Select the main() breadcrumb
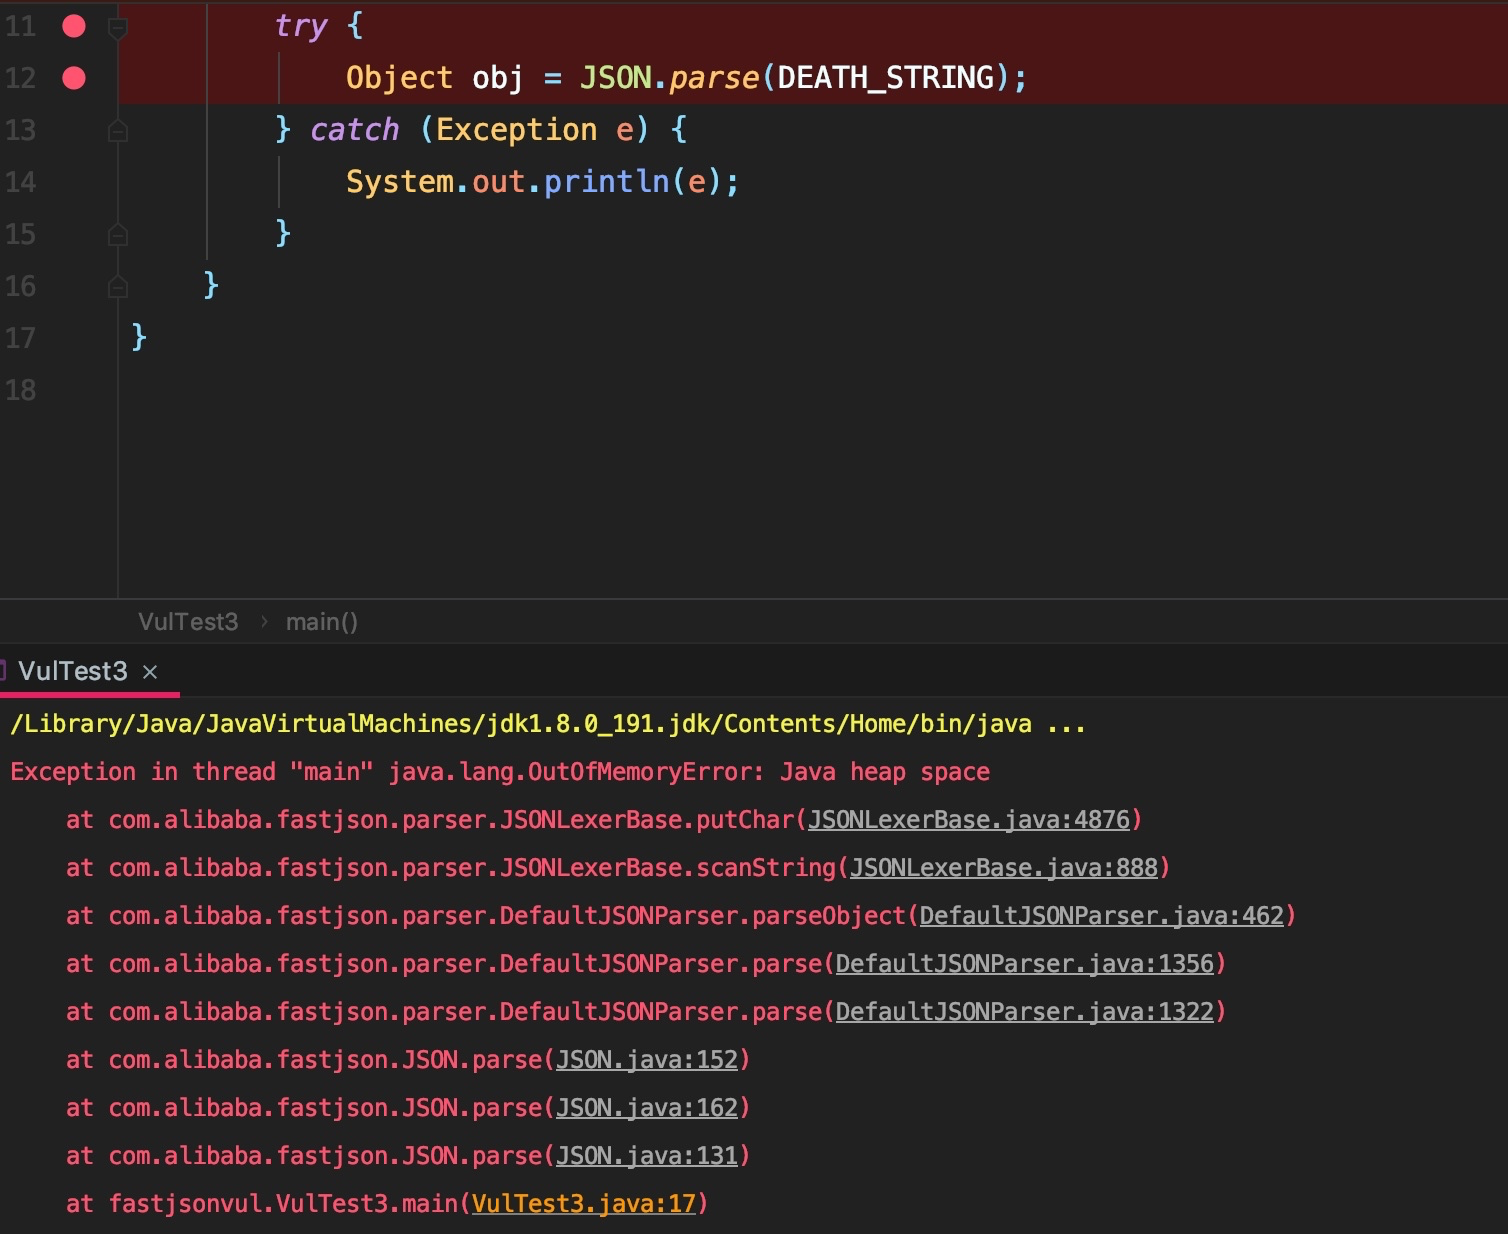The width and height of the screenshot is (1508, 1234). pos(321,622)
